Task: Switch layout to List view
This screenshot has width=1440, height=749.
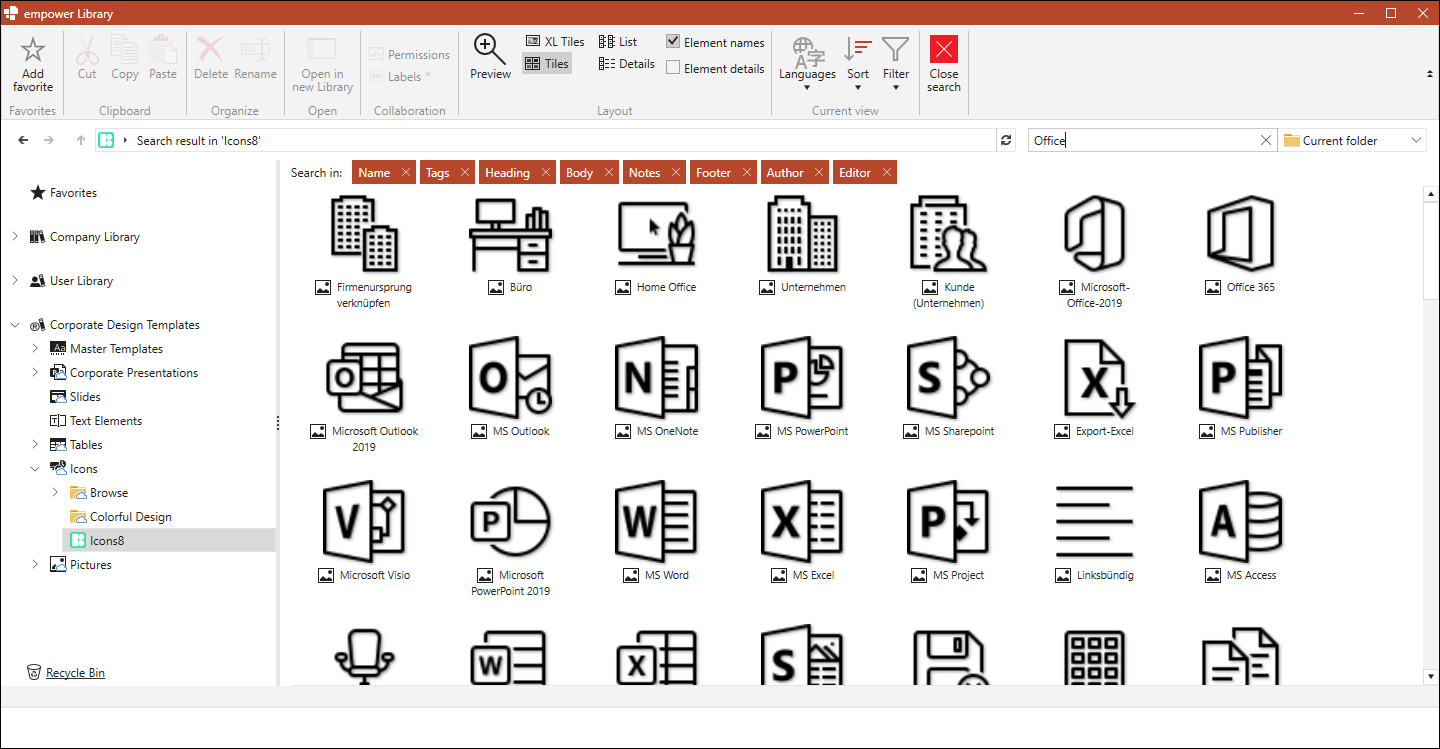Action: pyautogui.click(x=618, y=42)
